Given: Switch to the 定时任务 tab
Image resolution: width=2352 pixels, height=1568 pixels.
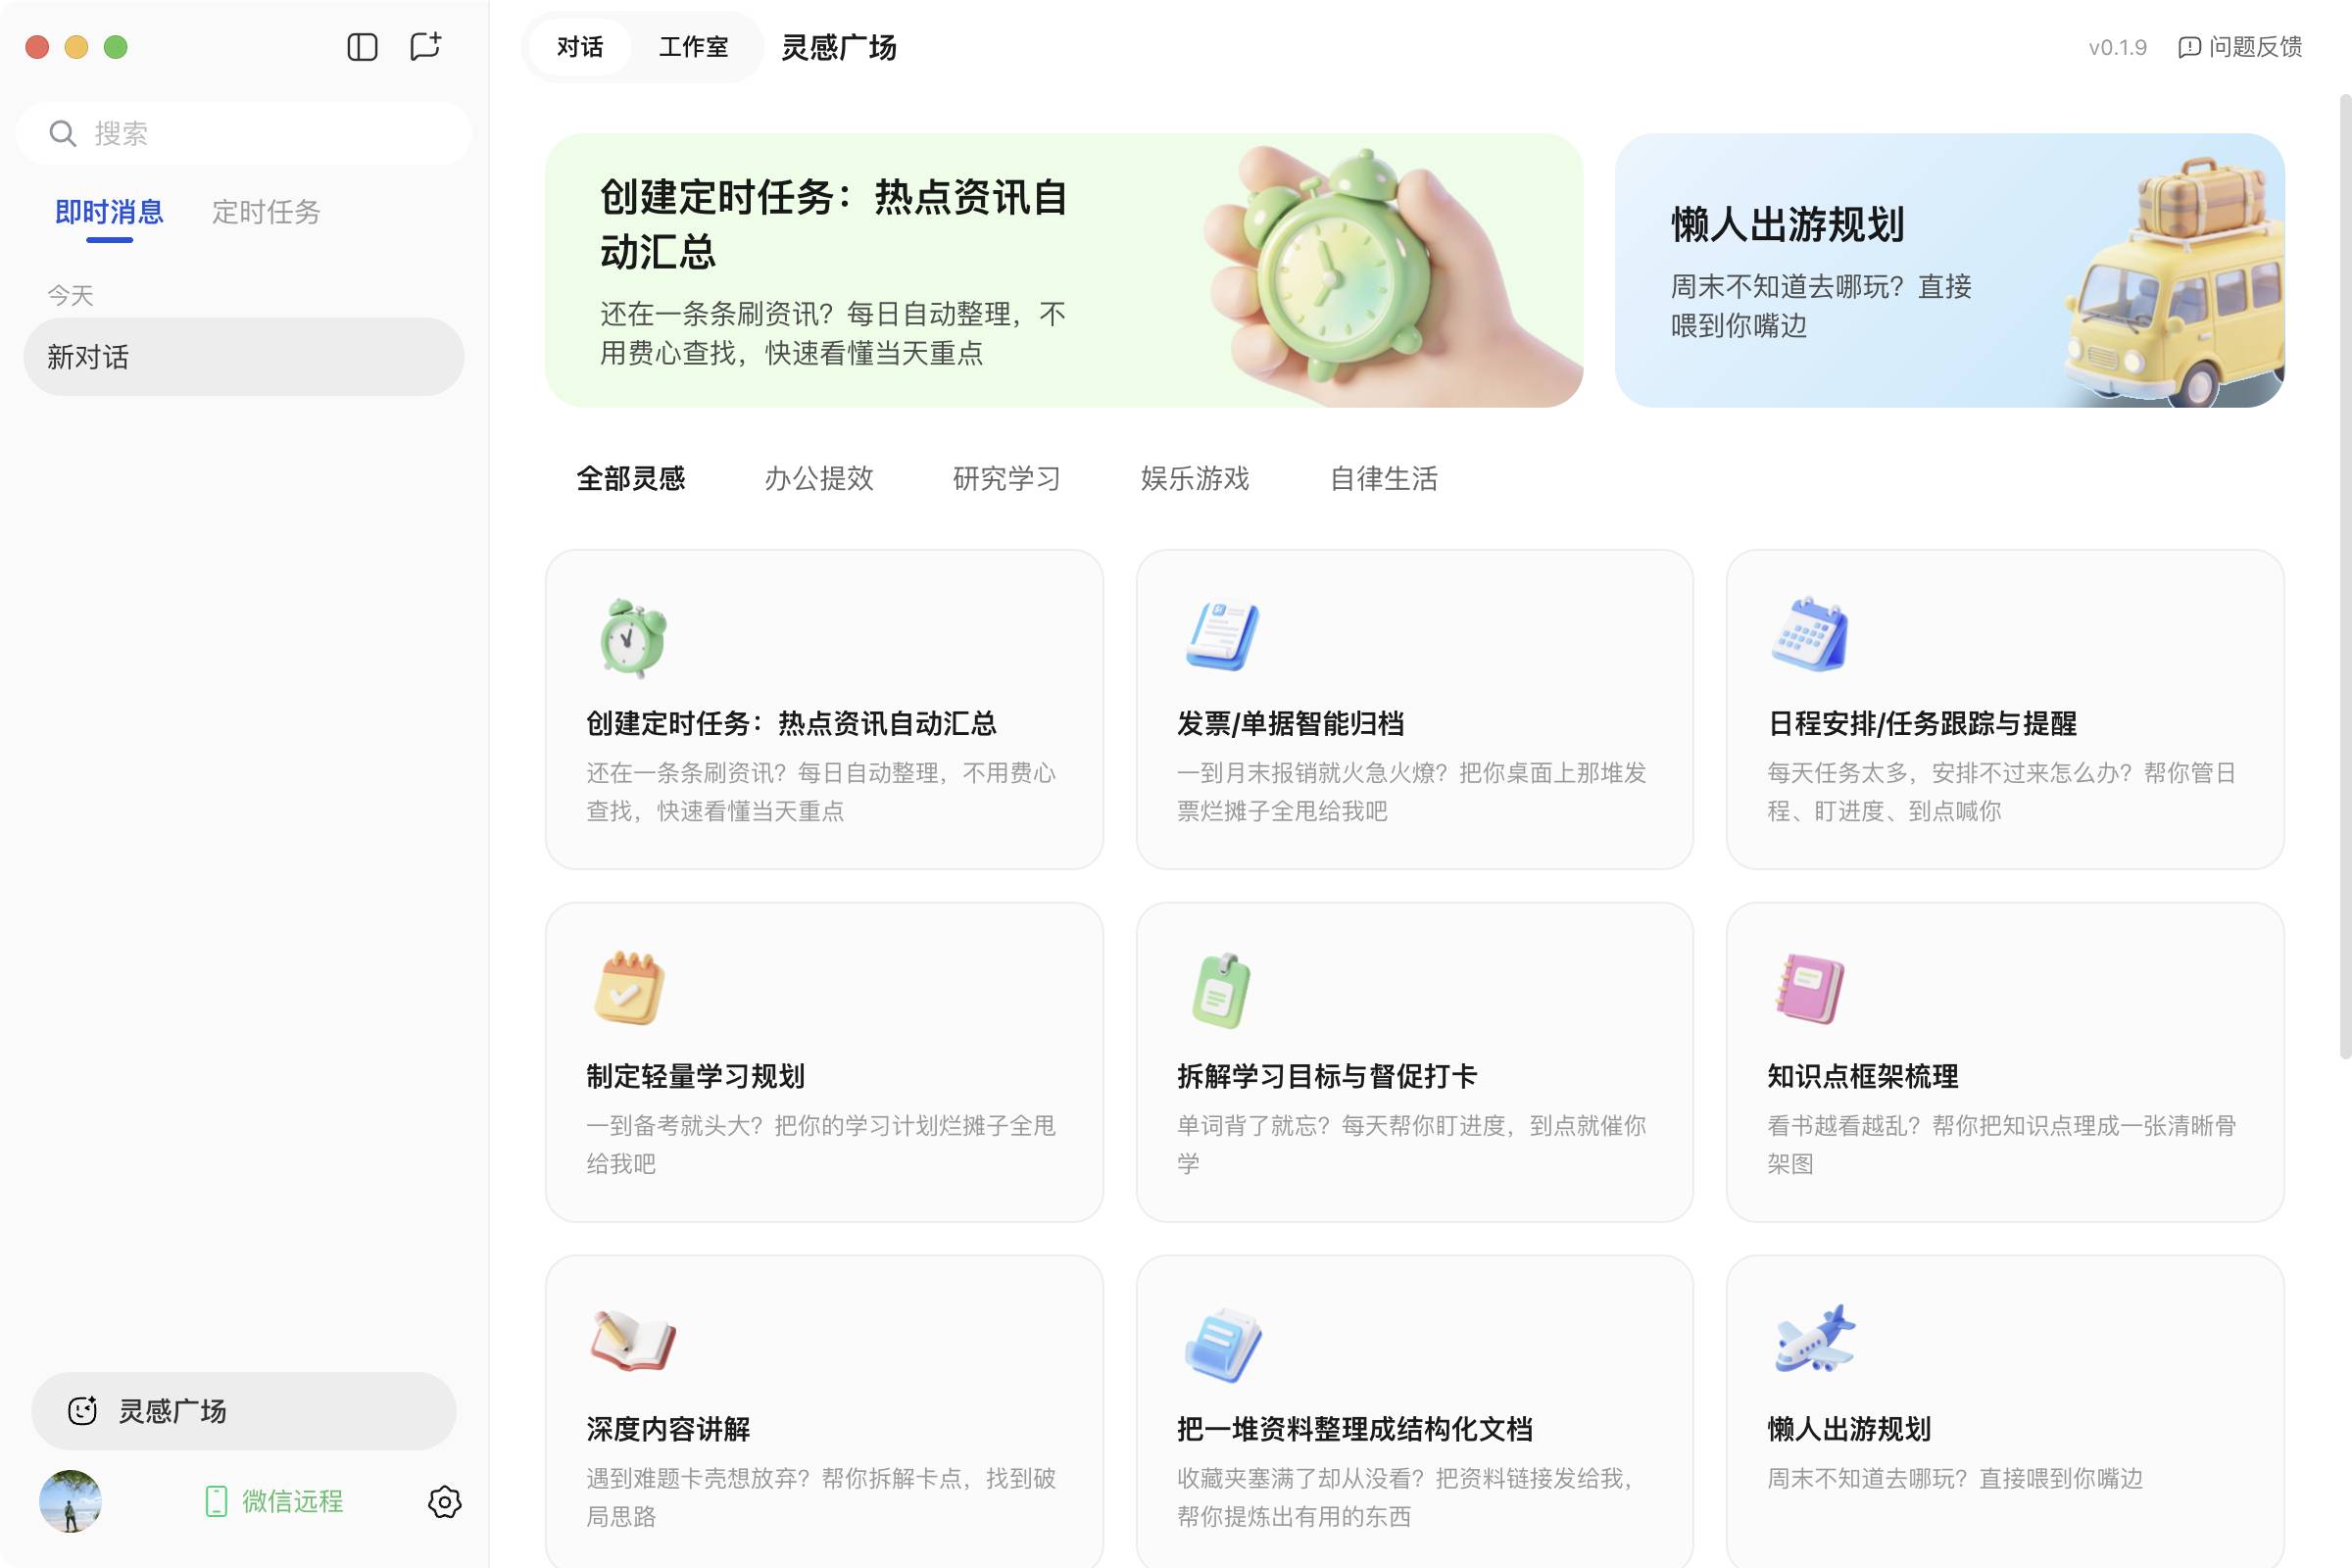Looking at the screenshot, I should pos(265,212).
